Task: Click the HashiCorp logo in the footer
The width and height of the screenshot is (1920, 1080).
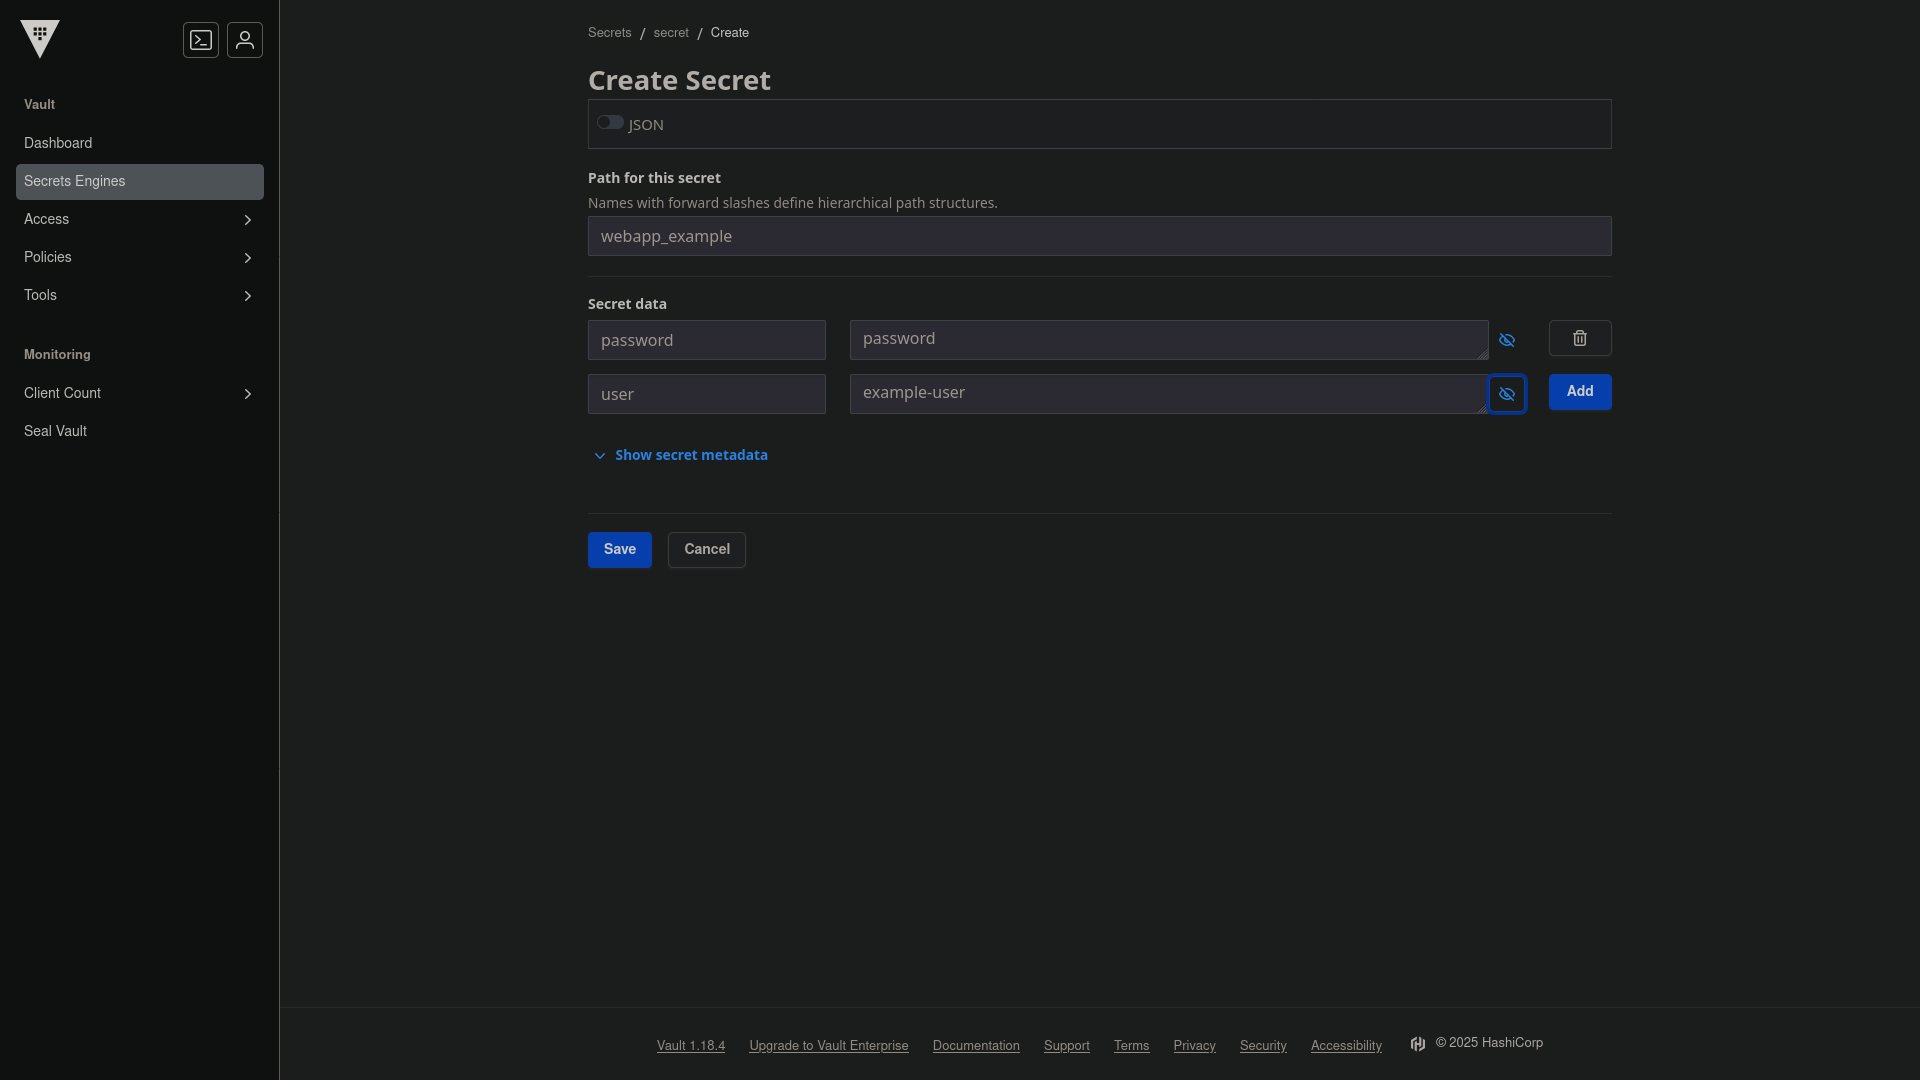Action: [1418, 1044]
